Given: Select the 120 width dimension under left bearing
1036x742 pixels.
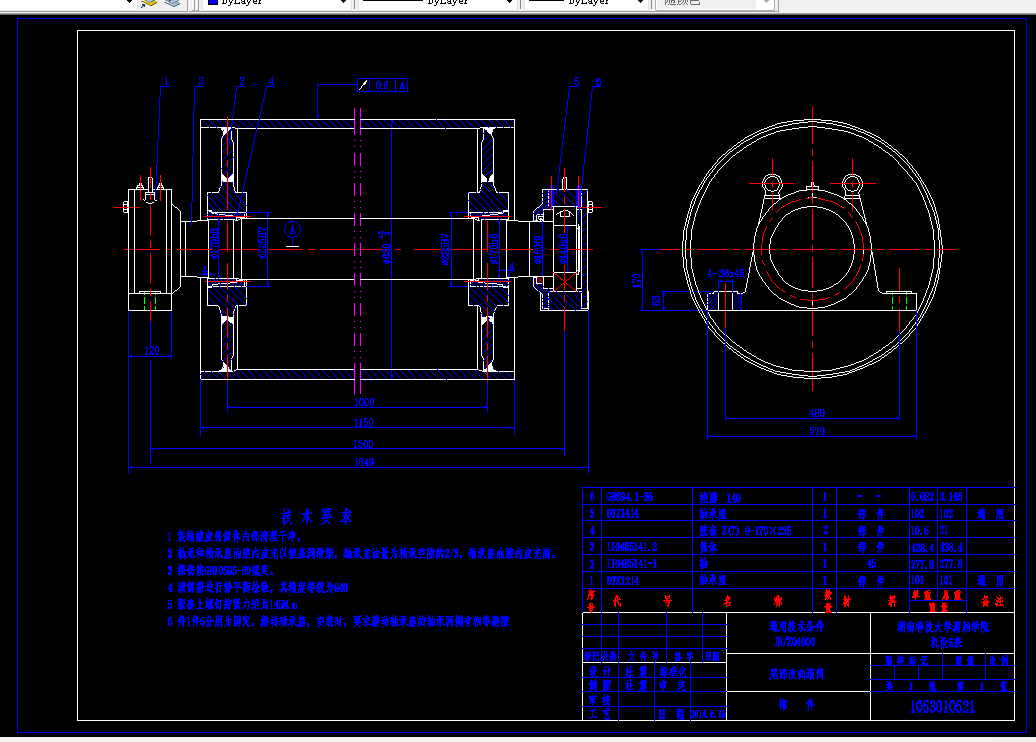Looking at the screenshot, I should pyautogui.click(x=152, y=351).
